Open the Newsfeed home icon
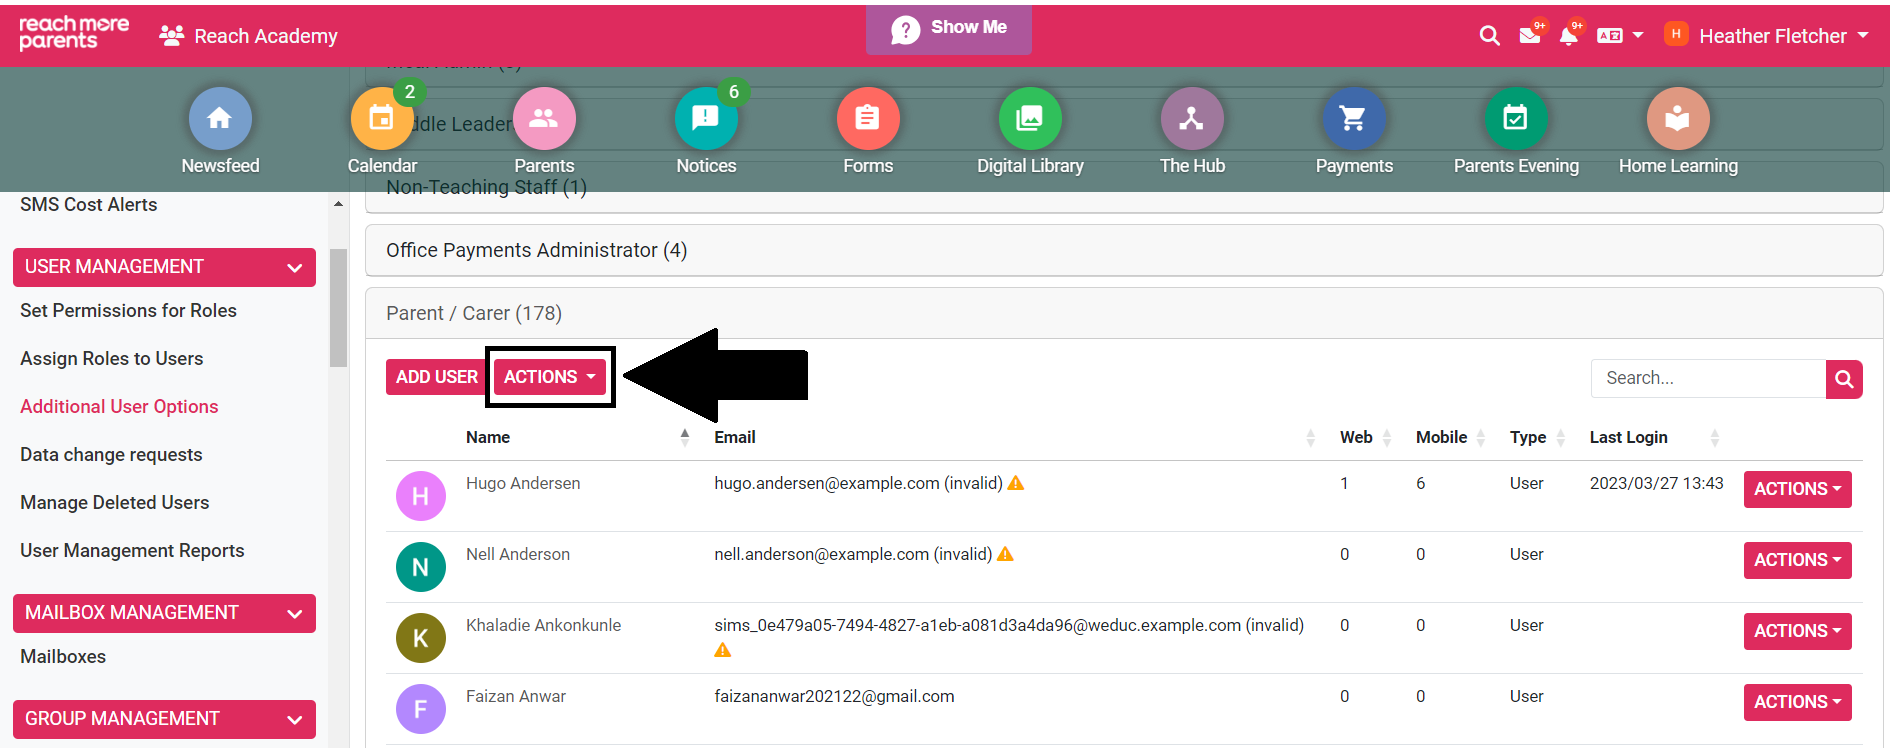The width and height of the screenshot is (1890, 748). click(x=220, y=119)
